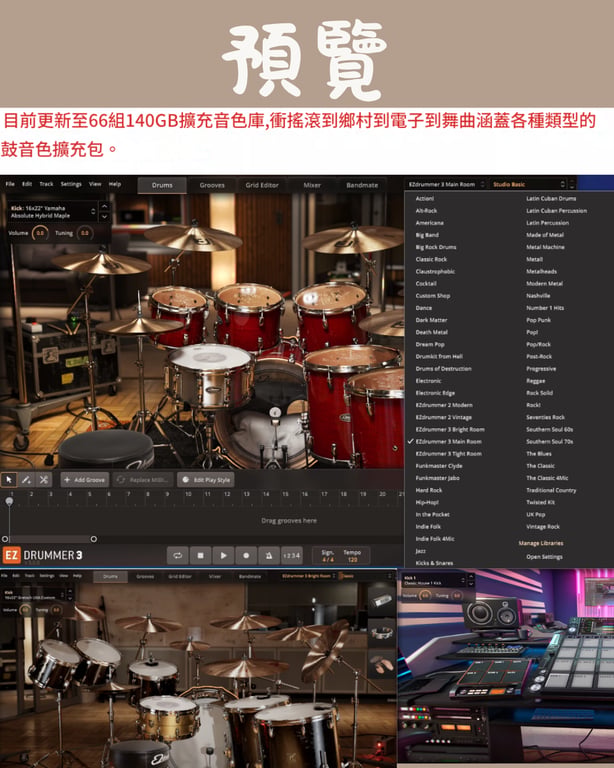
Task: Click preset stepper arrows beside Studio Basic
Action: (571, 184)
